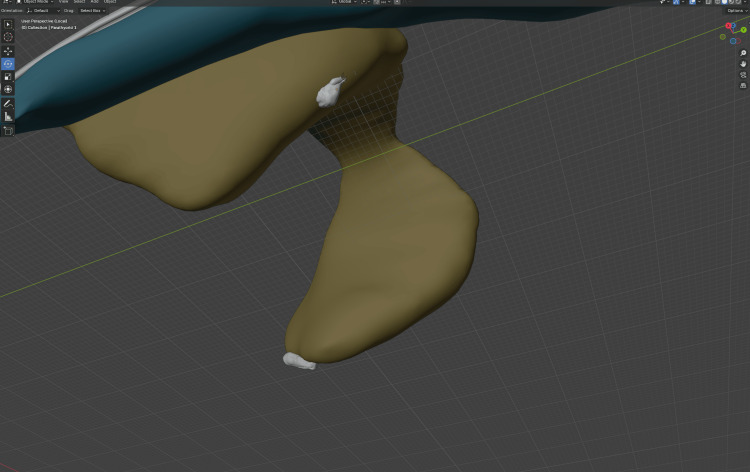Toggle the snapping magnet button
This screenshot has width=750, height=472.
click(x=376, y=2)
